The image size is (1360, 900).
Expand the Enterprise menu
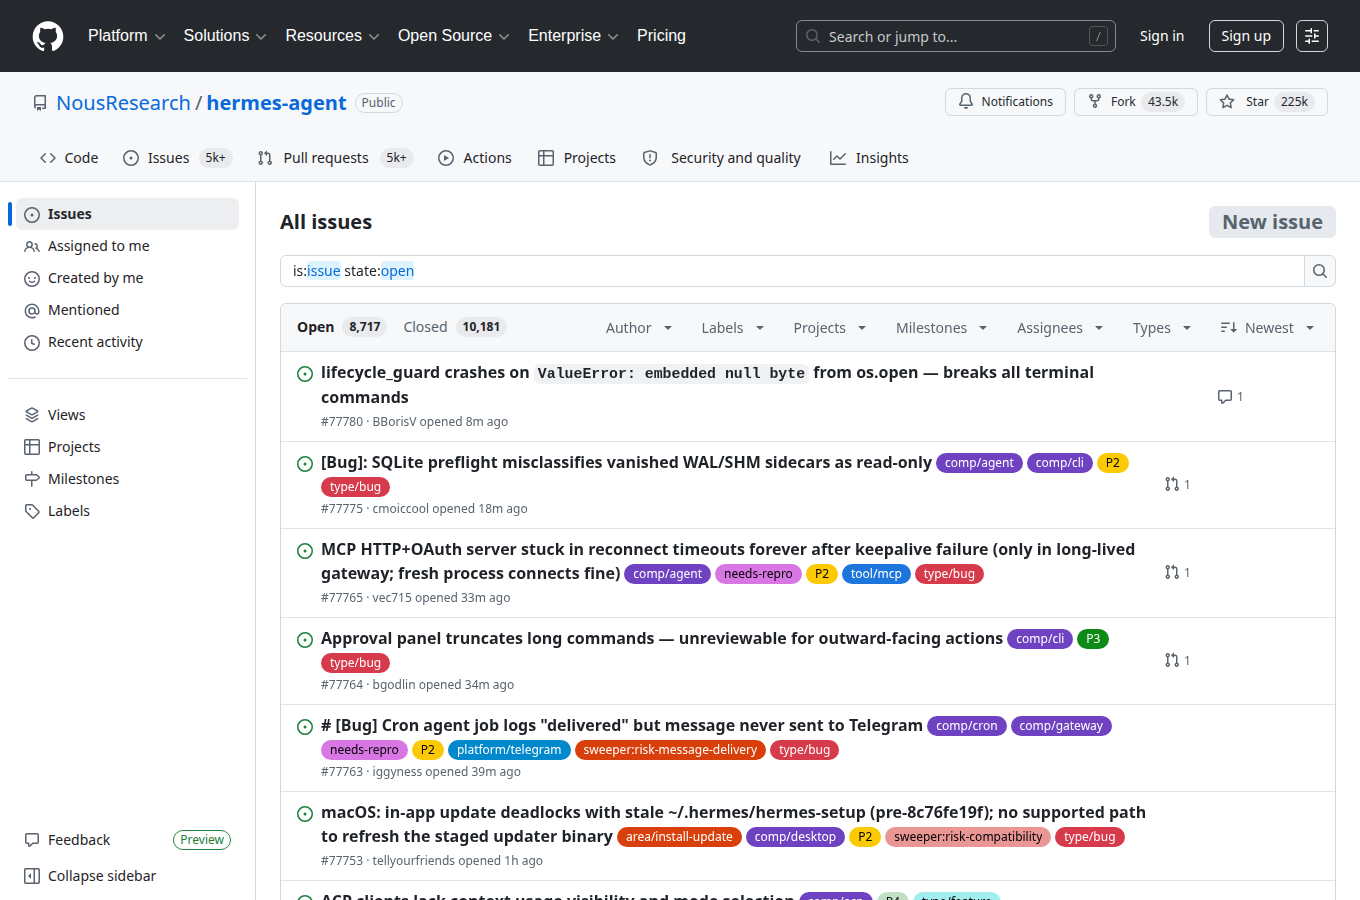tap(573, 36)
